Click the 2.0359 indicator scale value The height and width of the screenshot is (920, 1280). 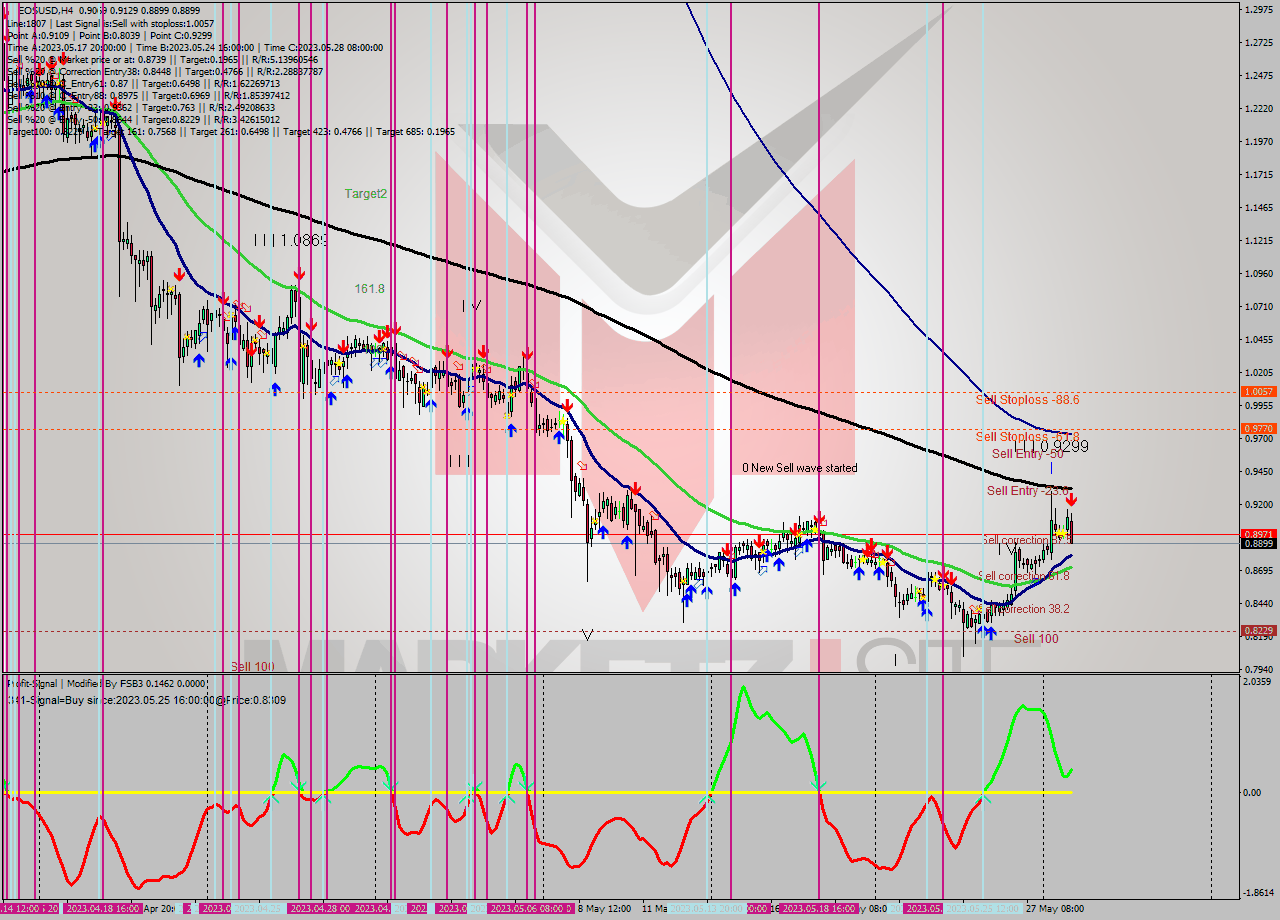(1258, 682)
